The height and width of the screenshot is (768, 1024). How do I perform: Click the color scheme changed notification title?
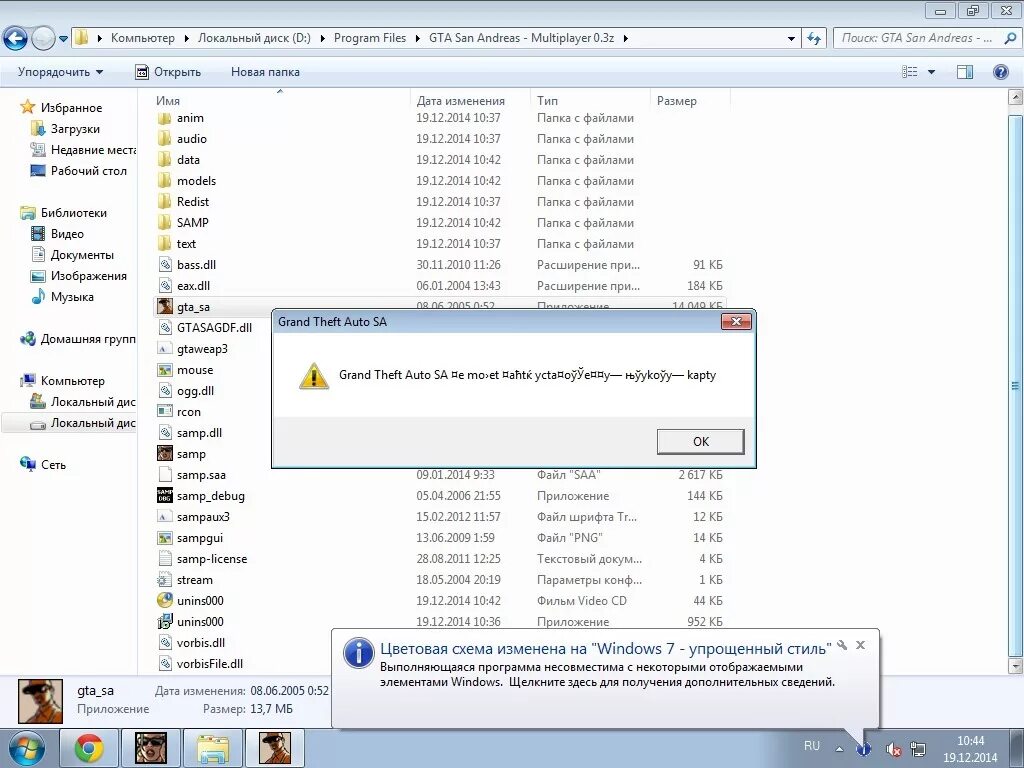605,648
